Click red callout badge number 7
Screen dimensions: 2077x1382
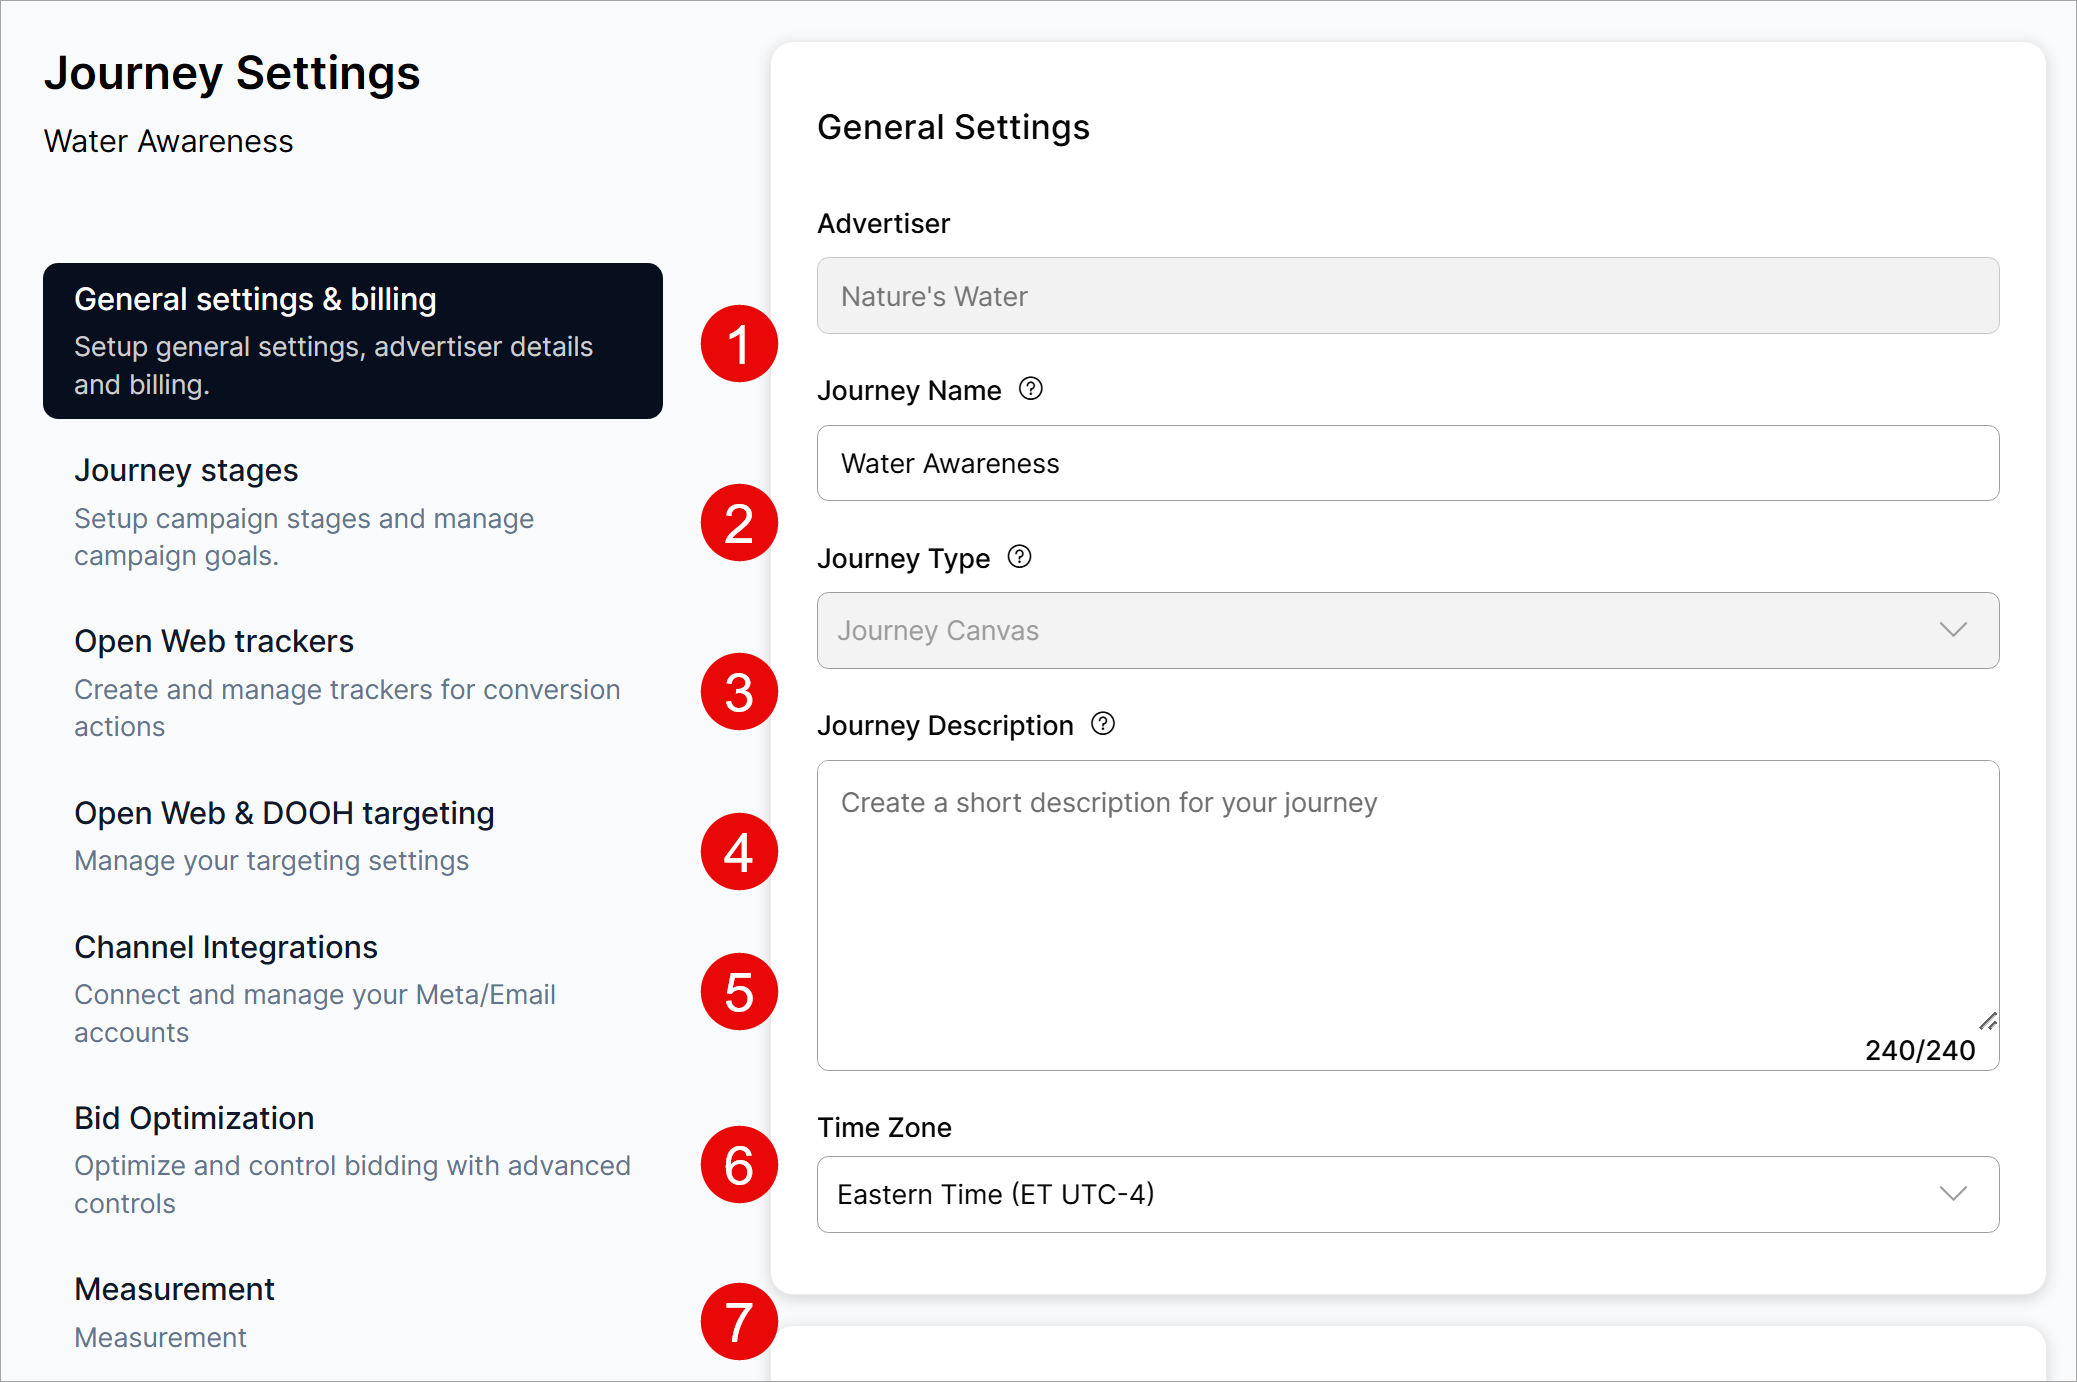click(739, 1322)
